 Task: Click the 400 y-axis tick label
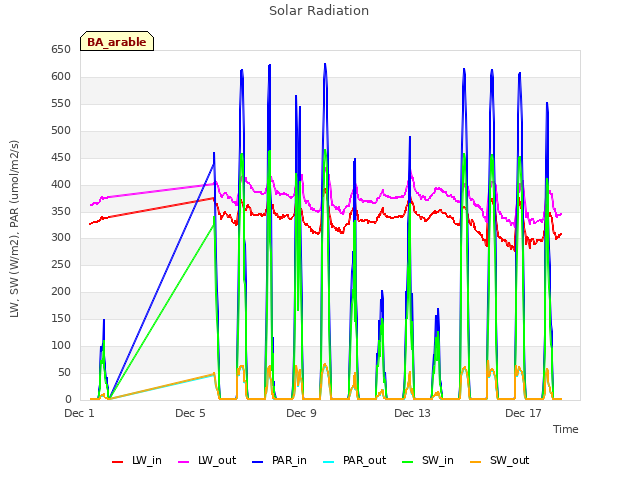tap(61, 184)
